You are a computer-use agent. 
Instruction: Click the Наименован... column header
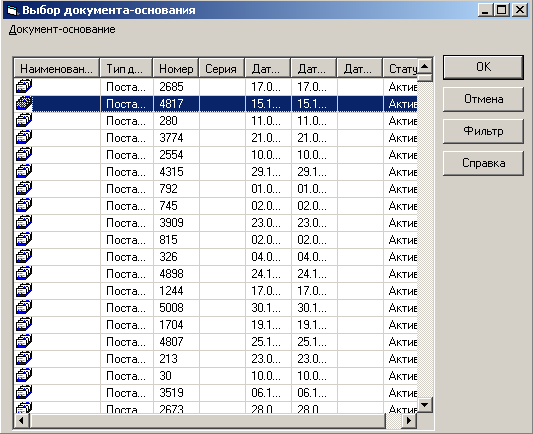(x=56, y=69)
